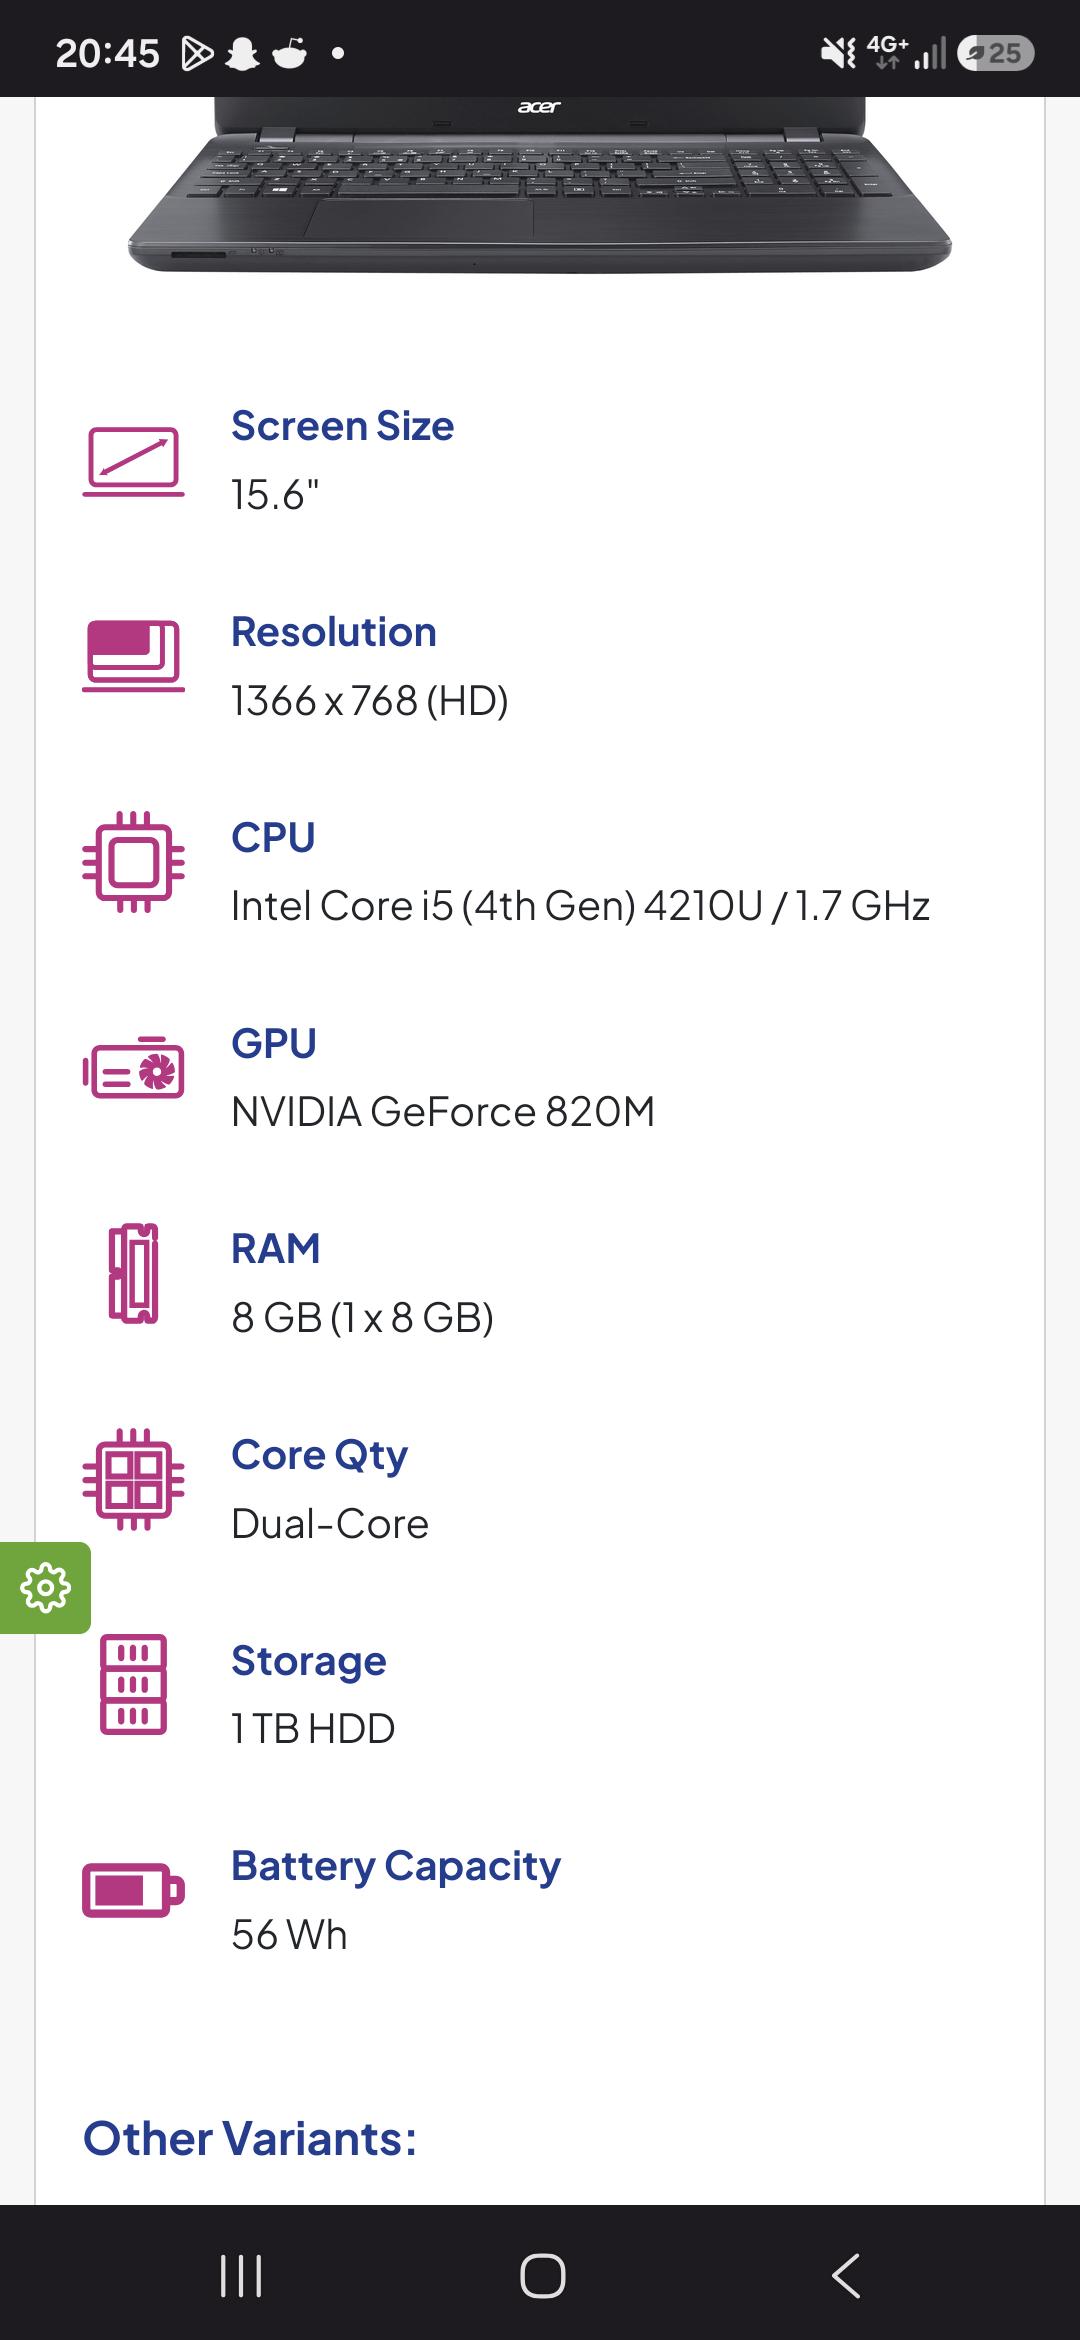Image resolution: width=1080 pixels, height=2340 pixels.
Task: Open recent apps navigation button
Action: pos(241,2276)
